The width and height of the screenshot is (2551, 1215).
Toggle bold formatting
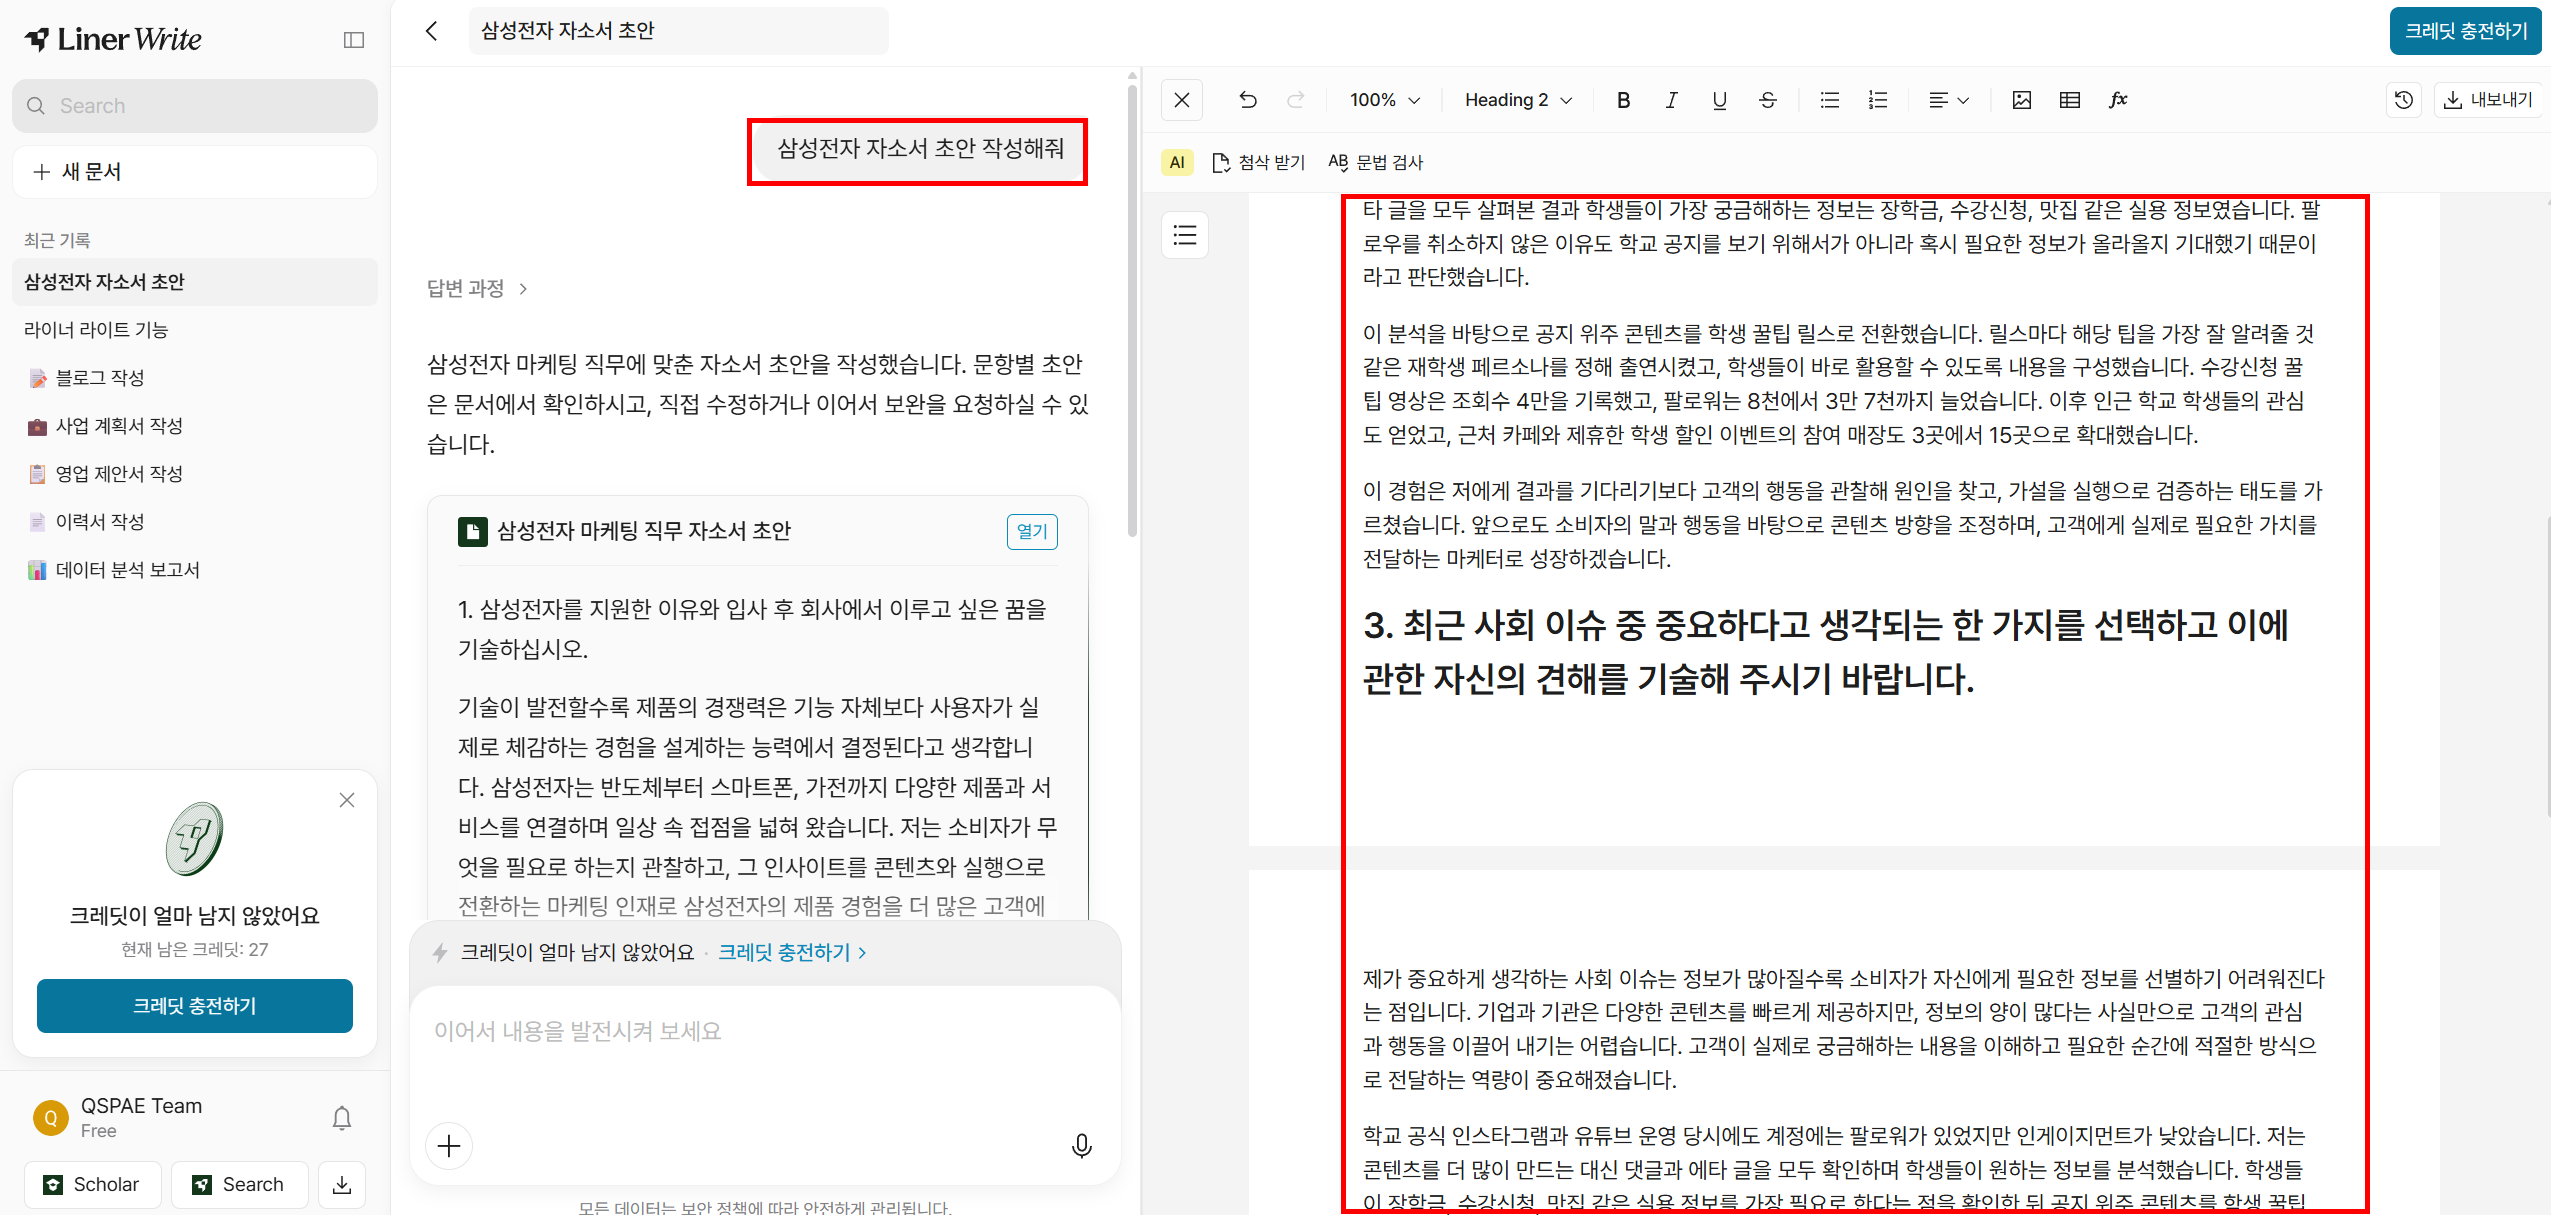pyautogui.click(x=1624, y=100)
